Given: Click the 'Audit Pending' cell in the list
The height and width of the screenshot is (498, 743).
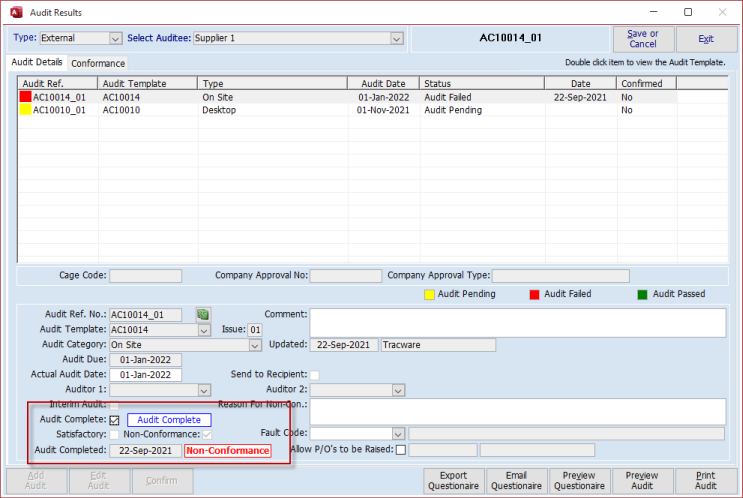Looking at the screenshot, I should pos(453,110).
